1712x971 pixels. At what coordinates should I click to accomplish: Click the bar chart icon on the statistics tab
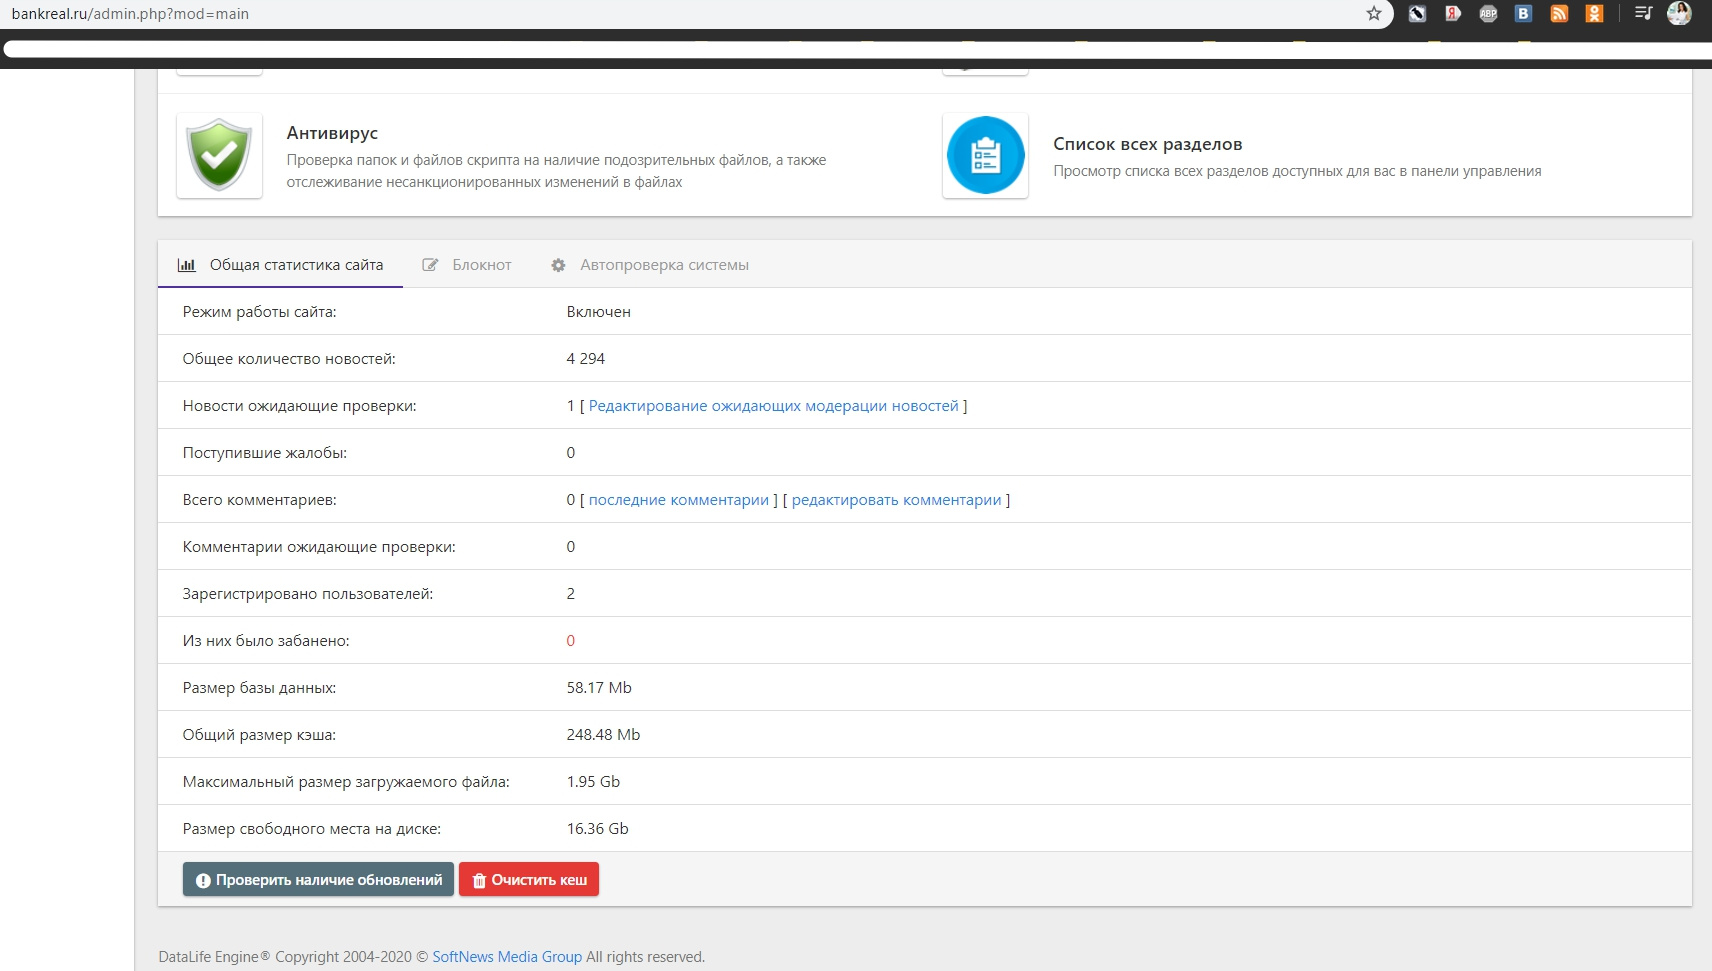[186, 265]
